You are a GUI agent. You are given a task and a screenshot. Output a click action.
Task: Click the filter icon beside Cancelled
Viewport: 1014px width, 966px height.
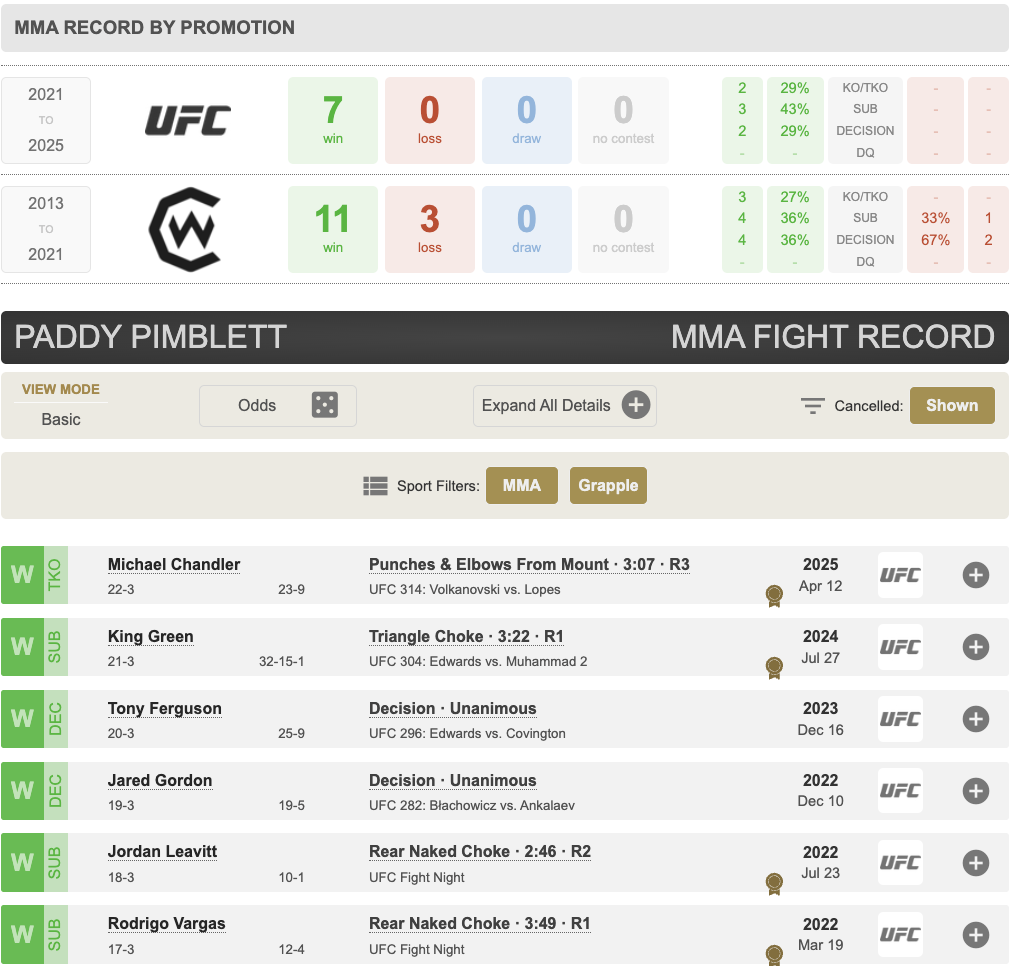pos(812,406)
